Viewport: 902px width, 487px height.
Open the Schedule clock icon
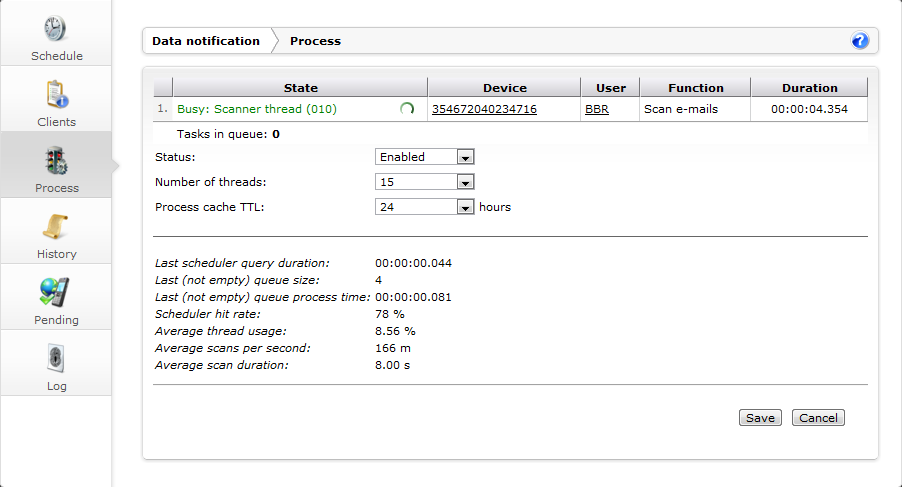pos(56,29)
